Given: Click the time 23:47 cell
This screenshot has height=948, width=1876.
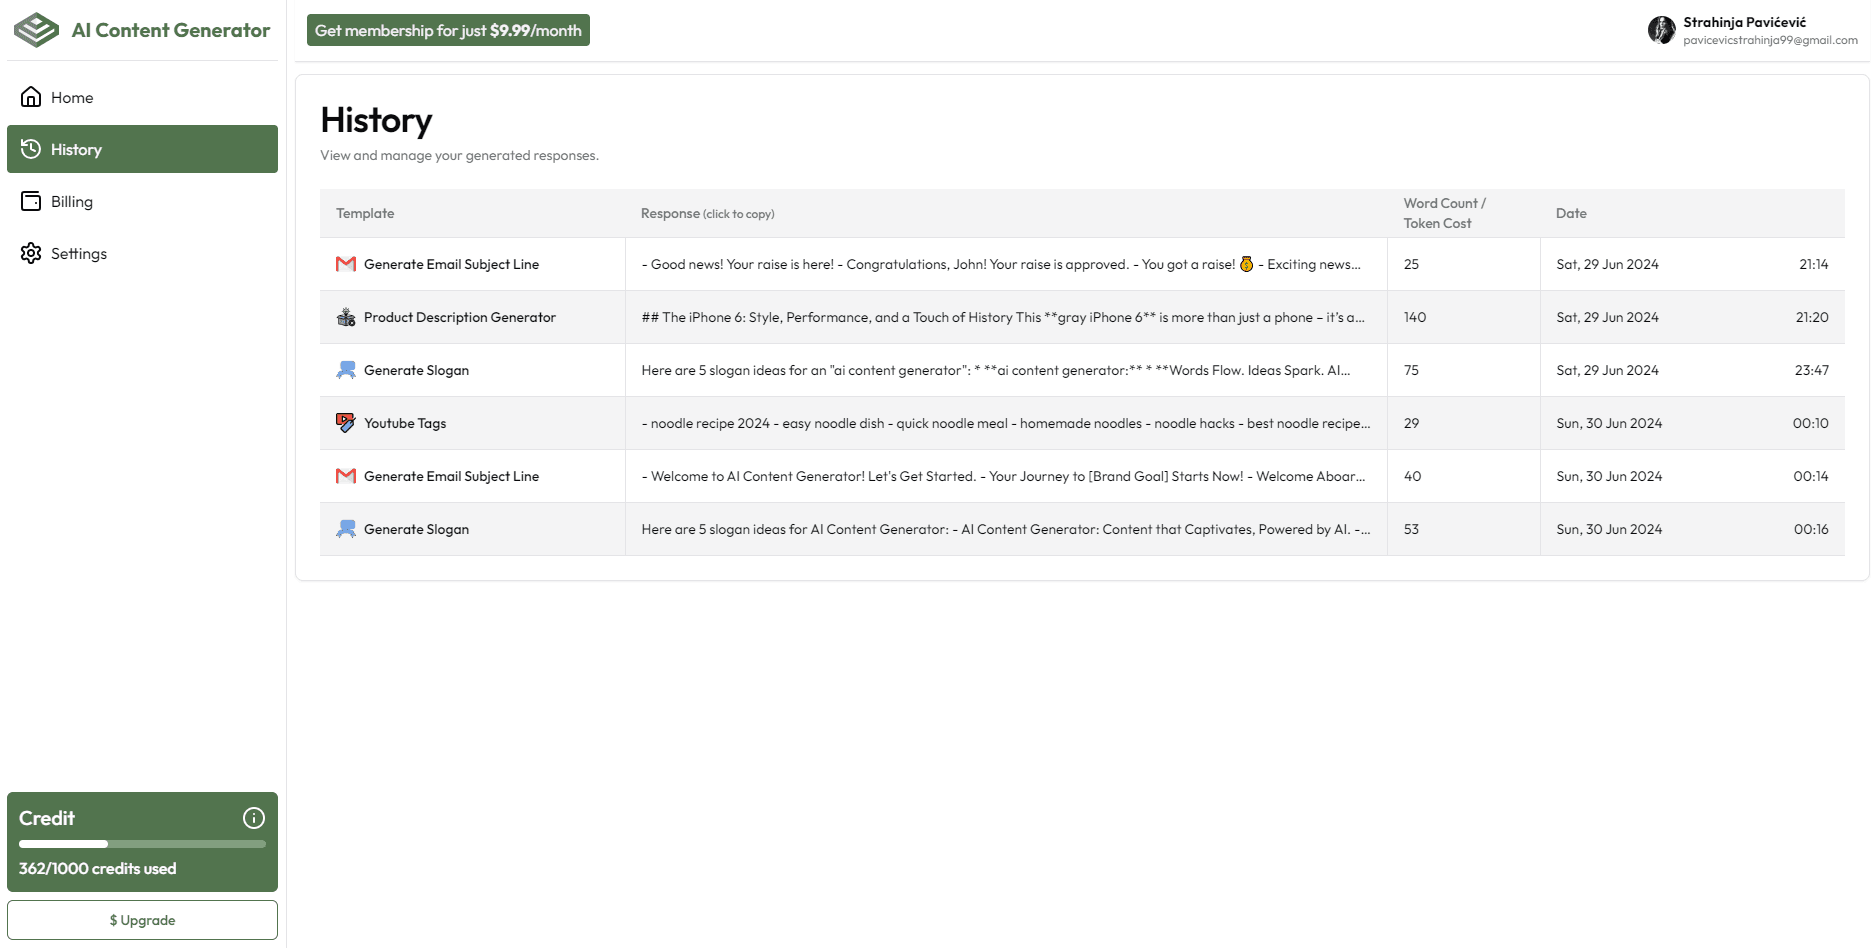Looking at the screenshot, I should [1812, 370].
